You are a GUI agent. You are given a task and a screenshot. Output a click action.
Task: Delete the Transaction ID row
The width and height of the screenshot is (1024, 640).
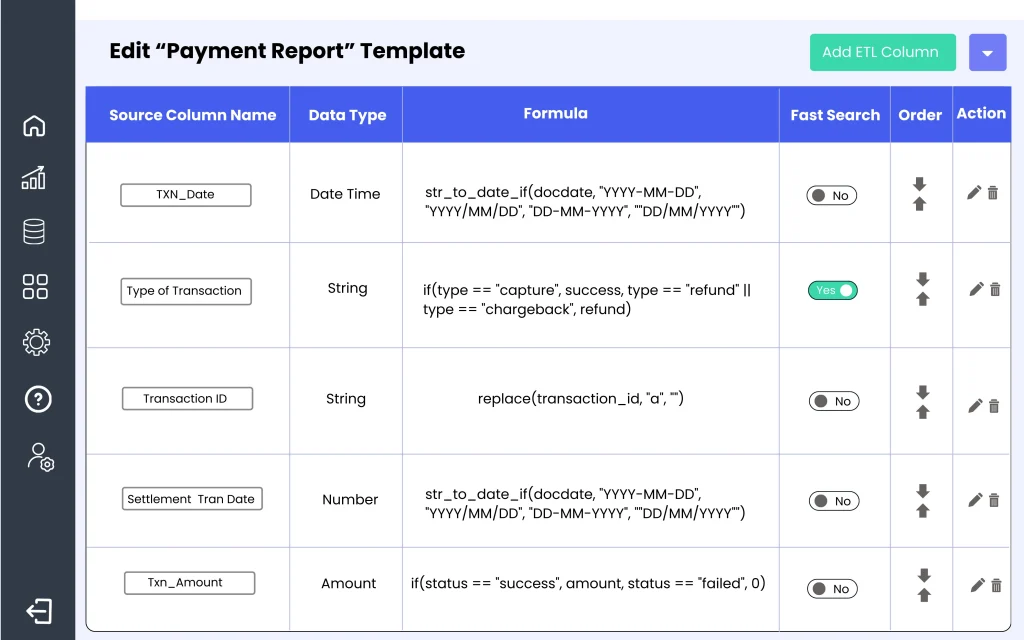[994, 406]
